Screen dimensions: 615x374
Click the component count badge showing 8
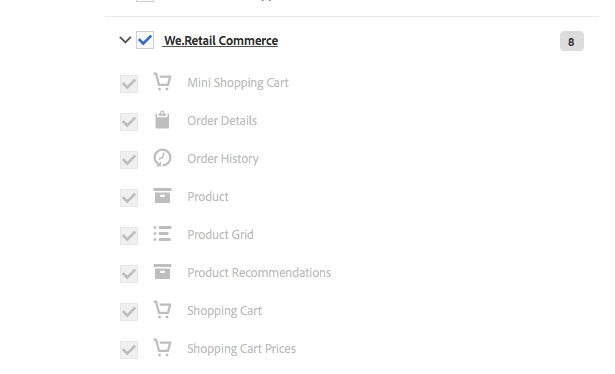pos(571,41)
